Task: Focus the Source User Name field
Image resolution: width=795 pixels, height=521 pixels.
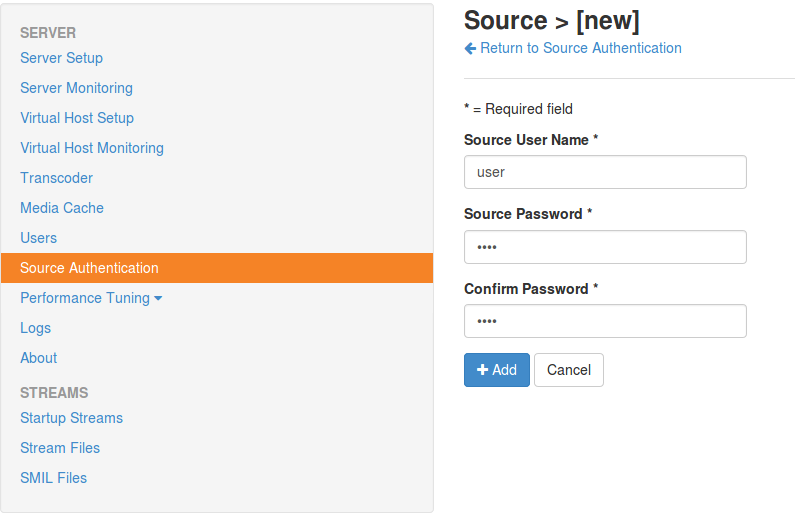Action: point(605,172)
